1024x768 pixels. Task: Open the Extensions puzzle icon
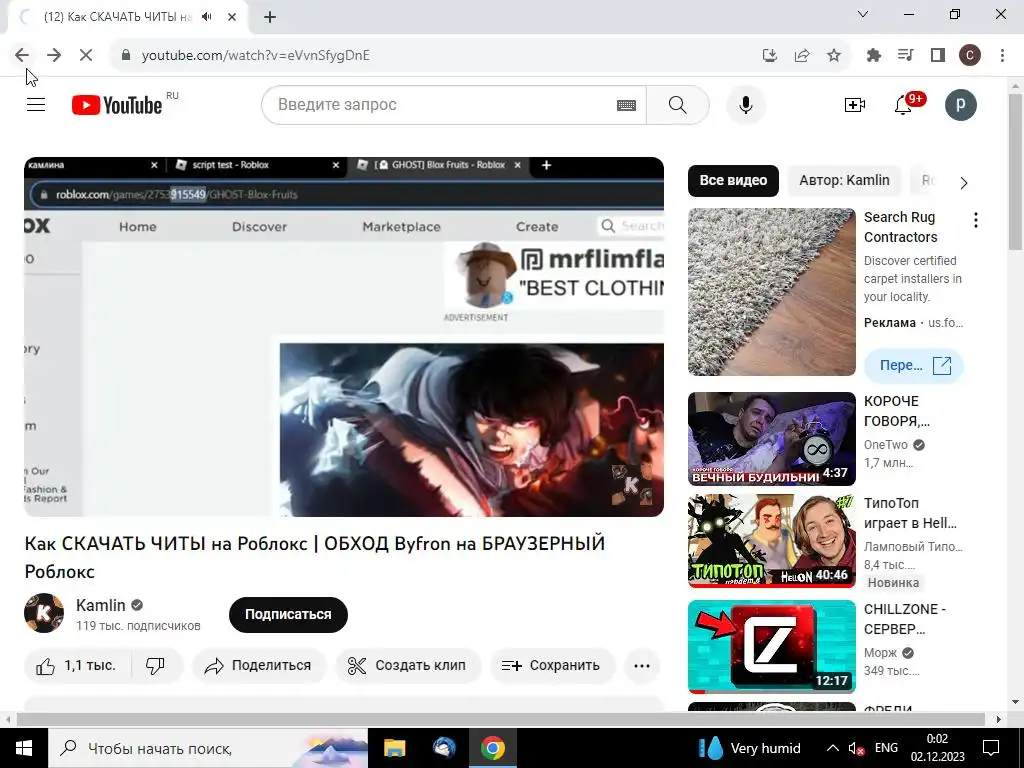pyautogui.click(x=873, y=56)
